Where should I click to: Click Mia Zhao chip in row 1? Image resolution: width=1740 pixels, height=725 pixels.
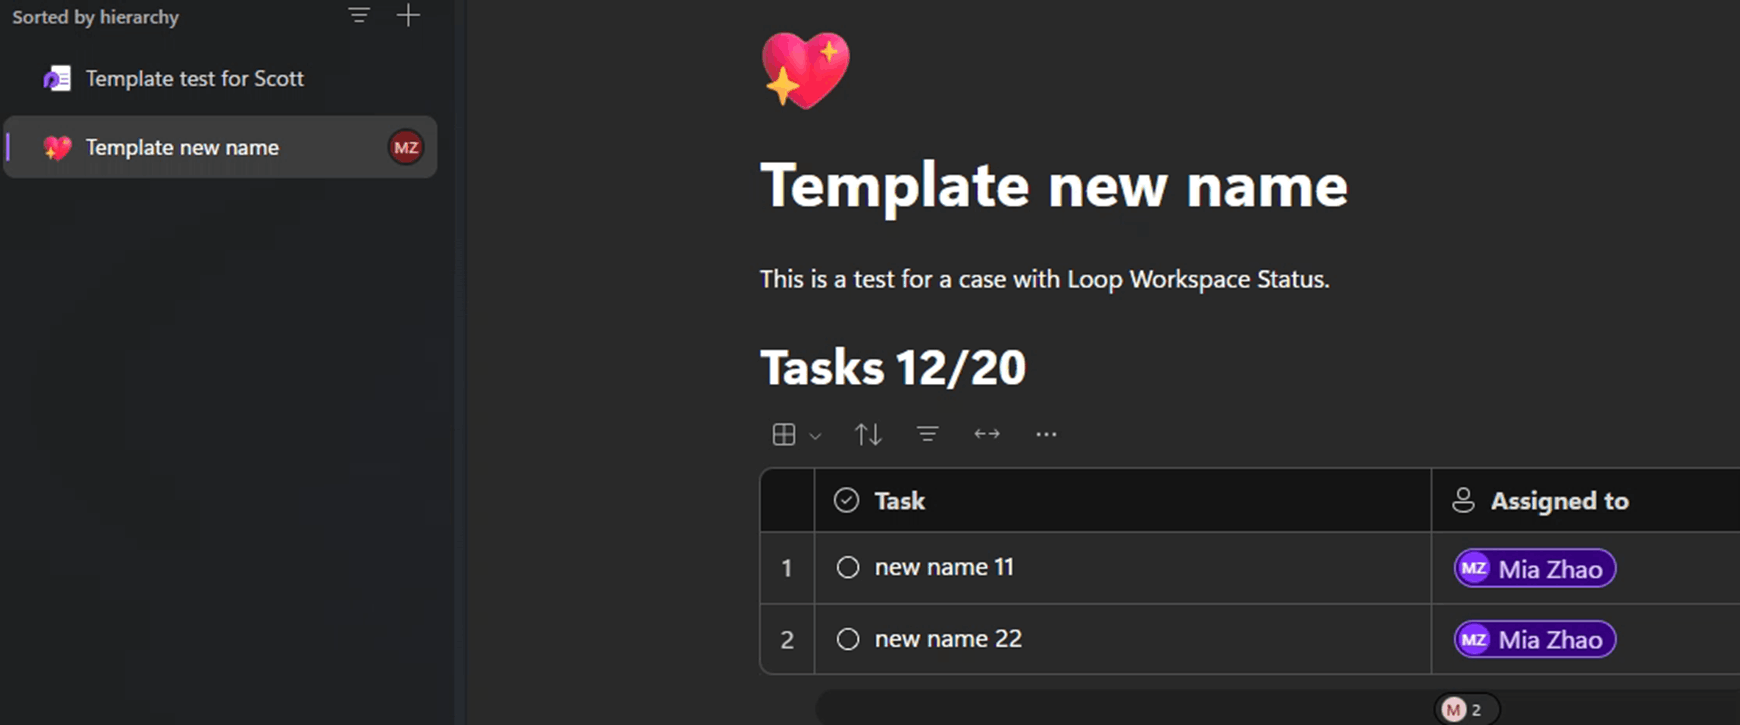pos(1535,569)
